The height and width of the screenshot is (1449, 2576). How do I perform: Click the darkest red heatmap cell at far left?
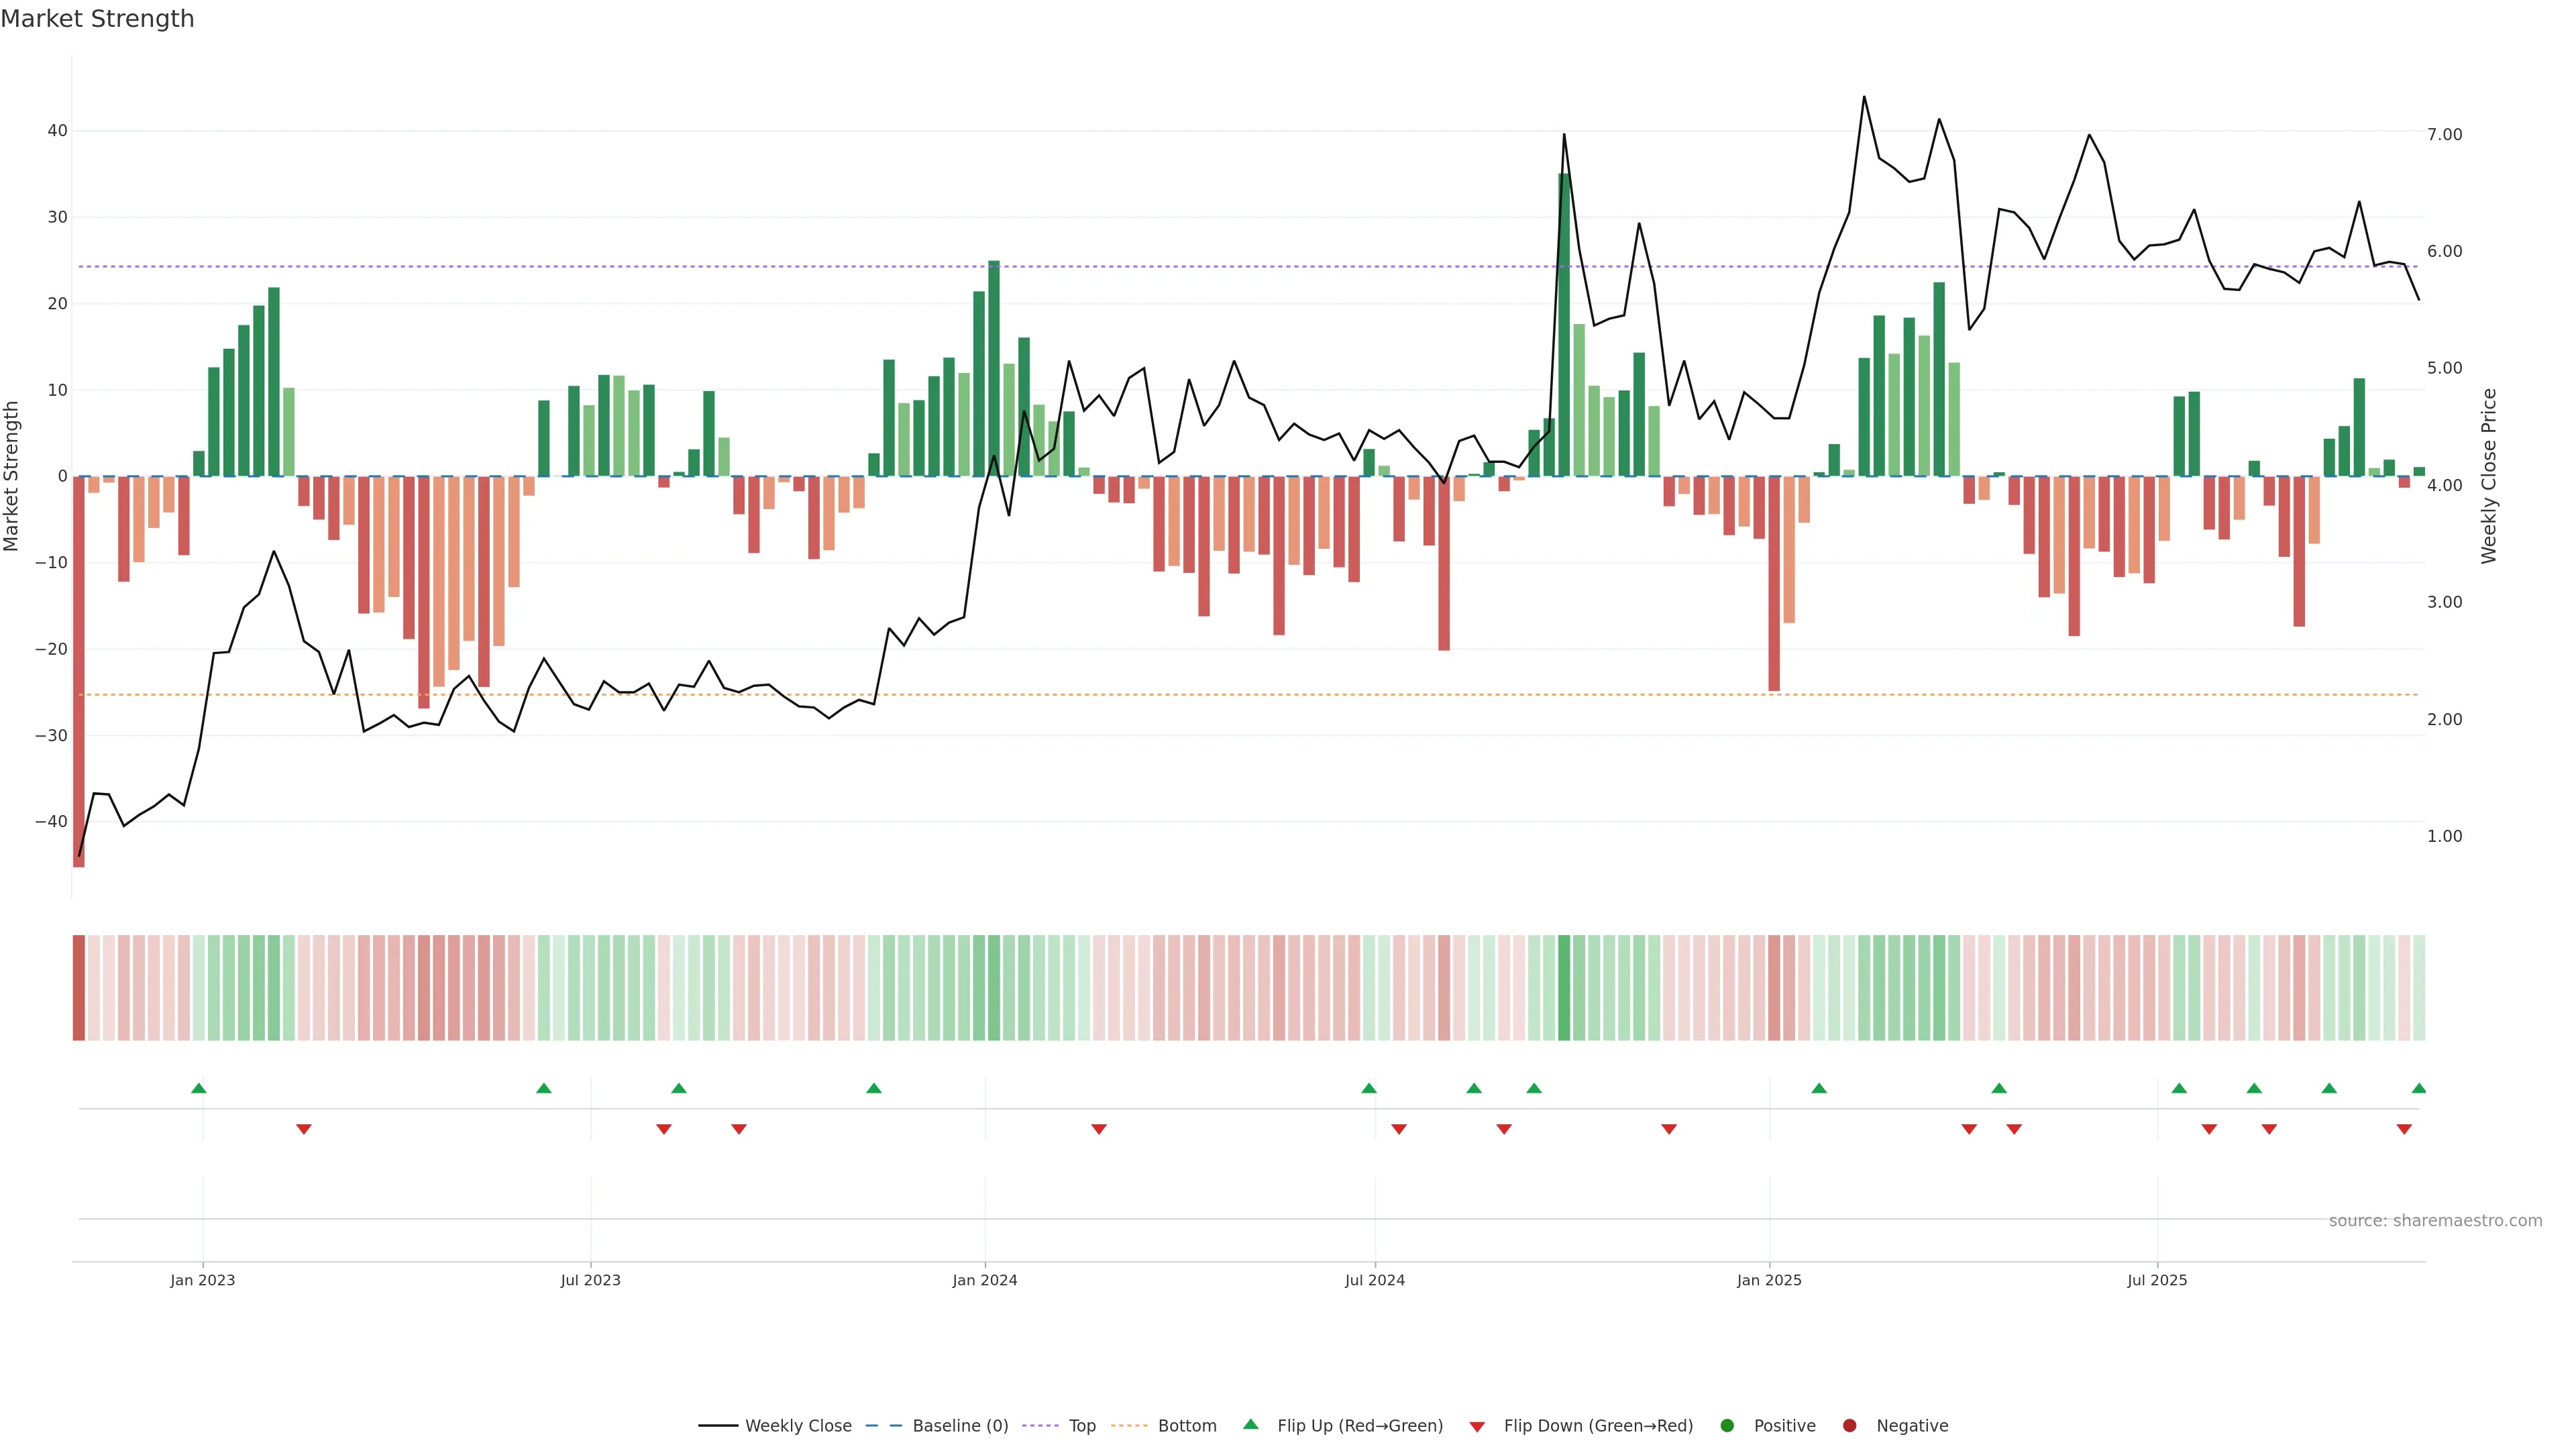click(79, 987)
